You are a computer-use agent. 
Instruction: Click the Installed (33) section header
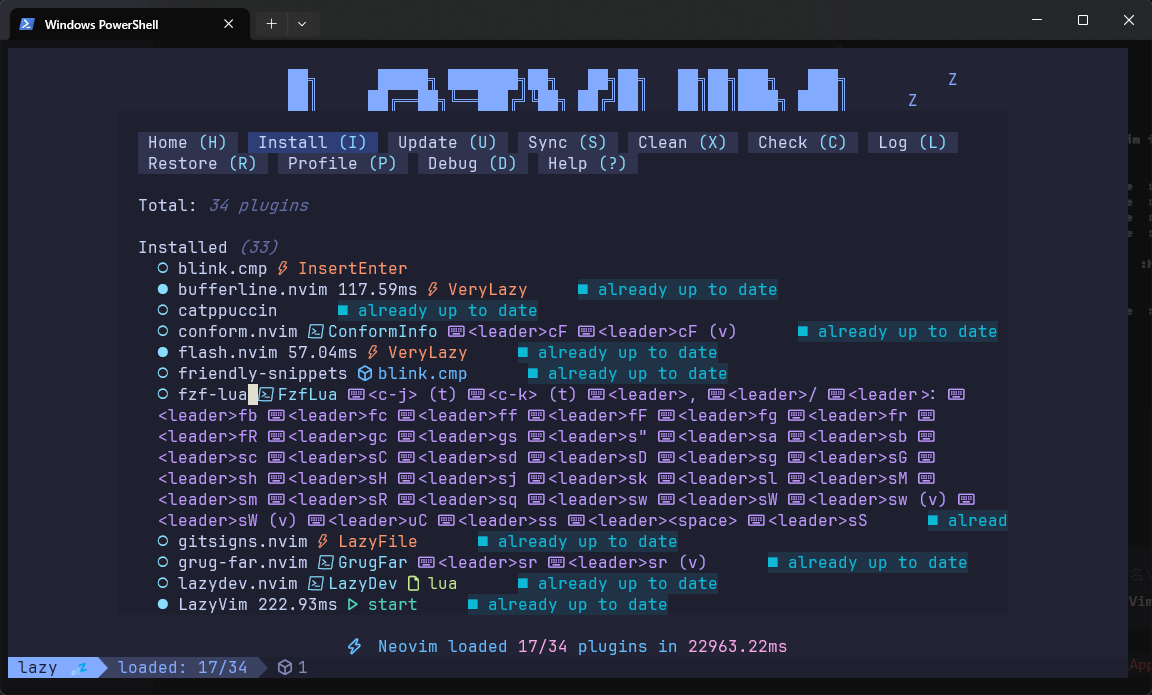(209, 248)
